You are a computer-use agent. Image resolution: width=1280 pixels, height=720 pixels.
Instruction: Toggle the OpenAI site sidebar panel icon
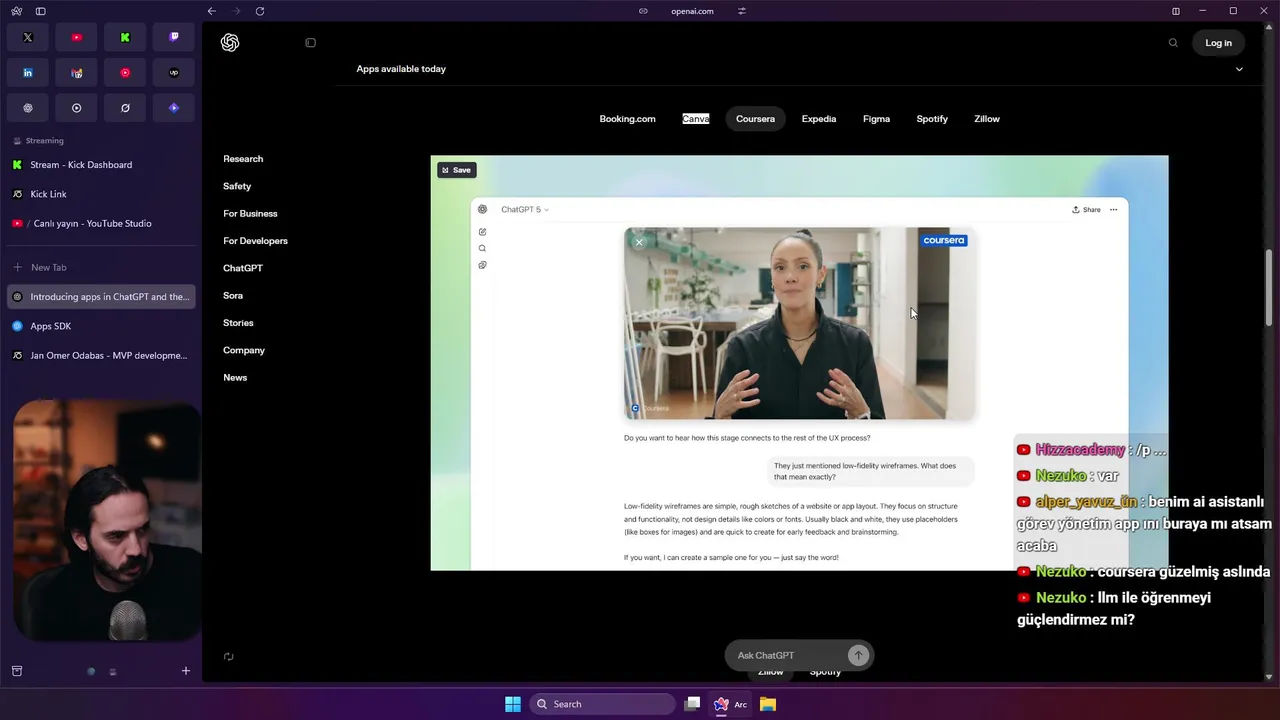pos(310,43)
